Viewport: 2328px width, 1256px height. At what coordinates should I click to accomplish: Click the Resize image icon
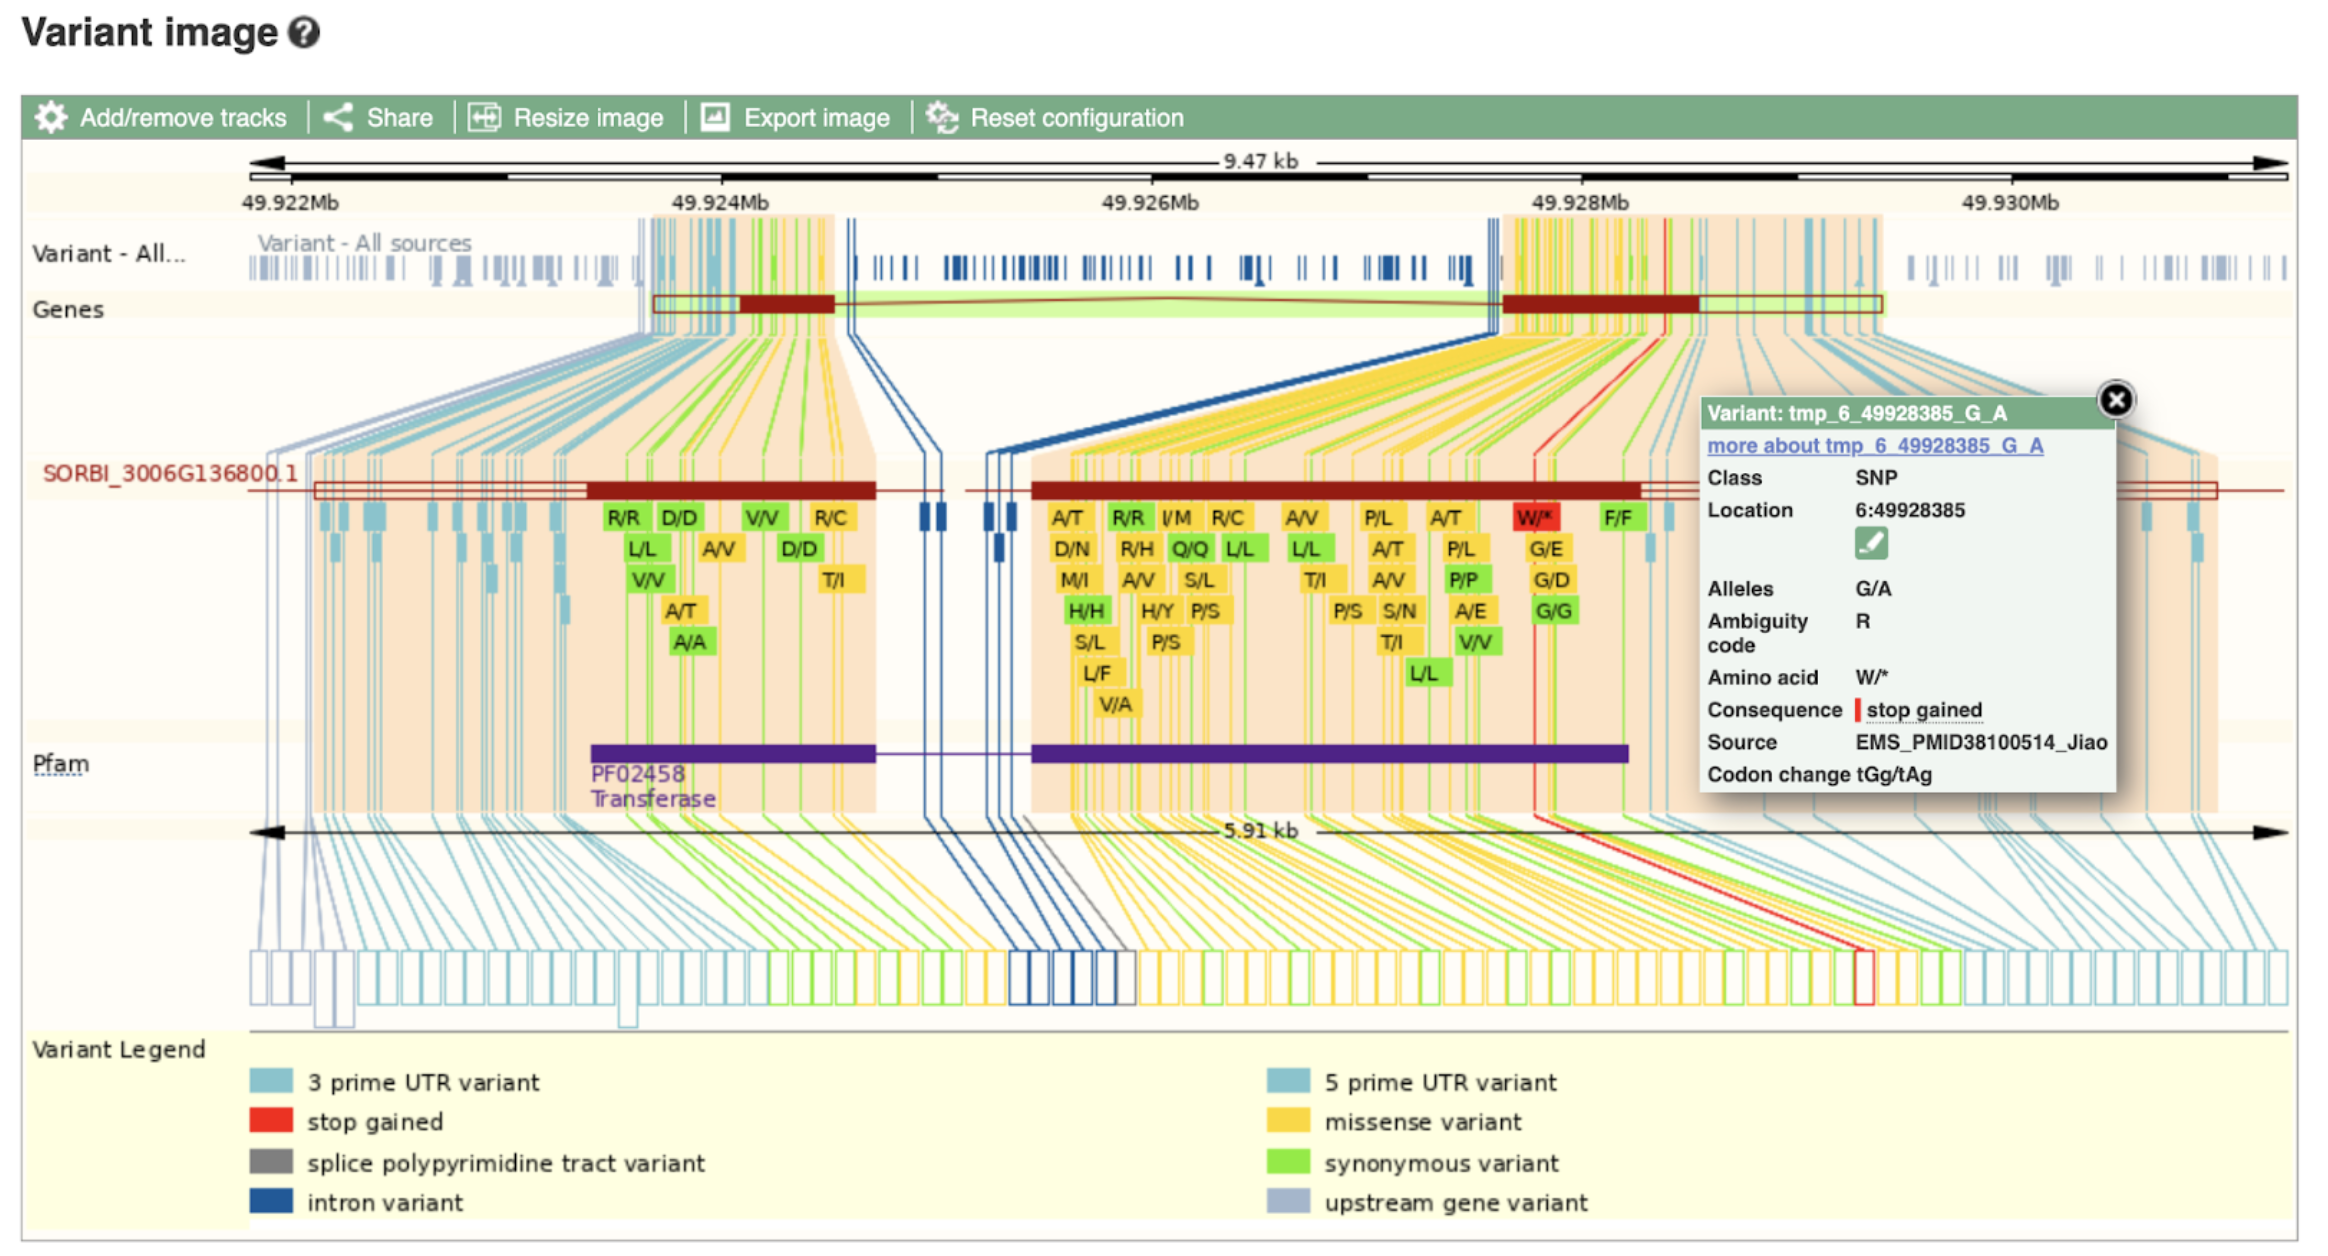tap(485, 118)
